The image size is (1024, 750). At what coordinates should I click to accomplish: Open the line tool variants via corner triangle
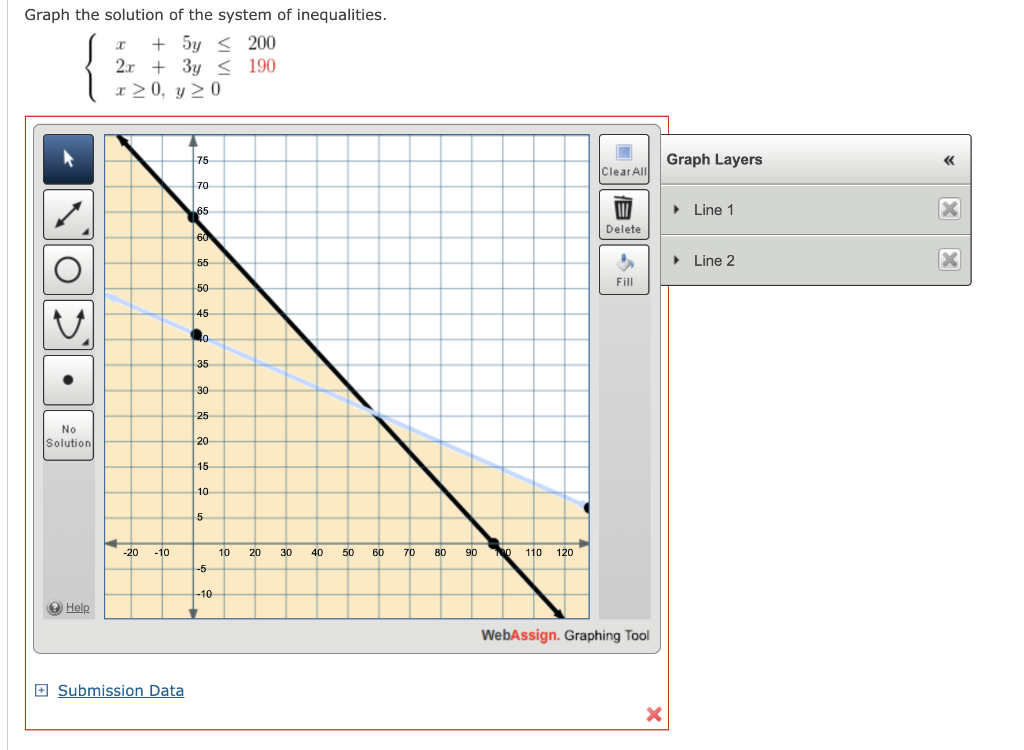[x=85, y=231]
